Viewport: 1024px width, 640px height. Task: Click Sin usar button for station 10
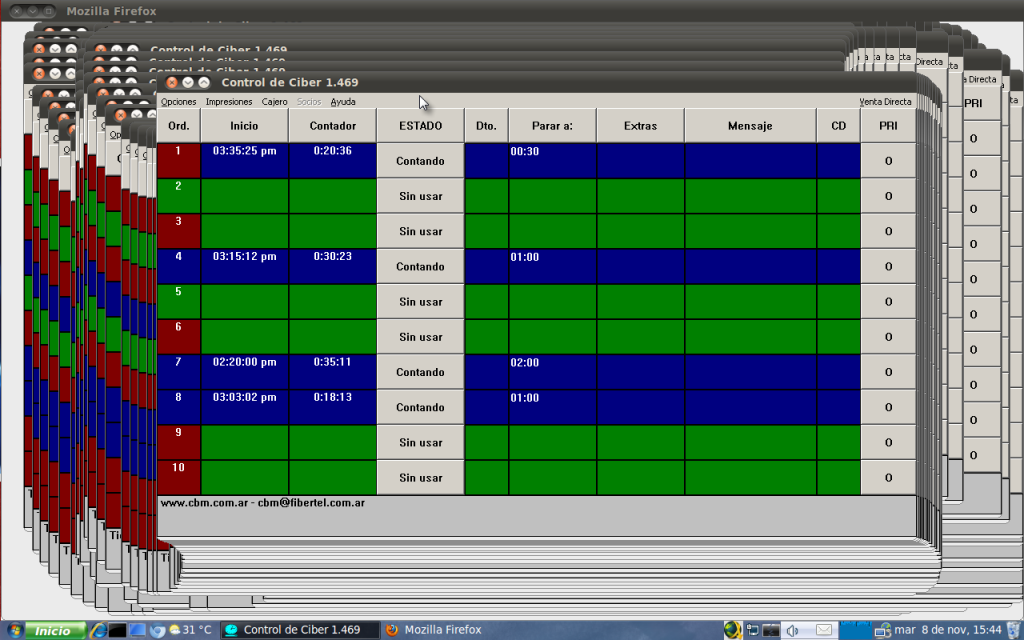tap(421, 478)
